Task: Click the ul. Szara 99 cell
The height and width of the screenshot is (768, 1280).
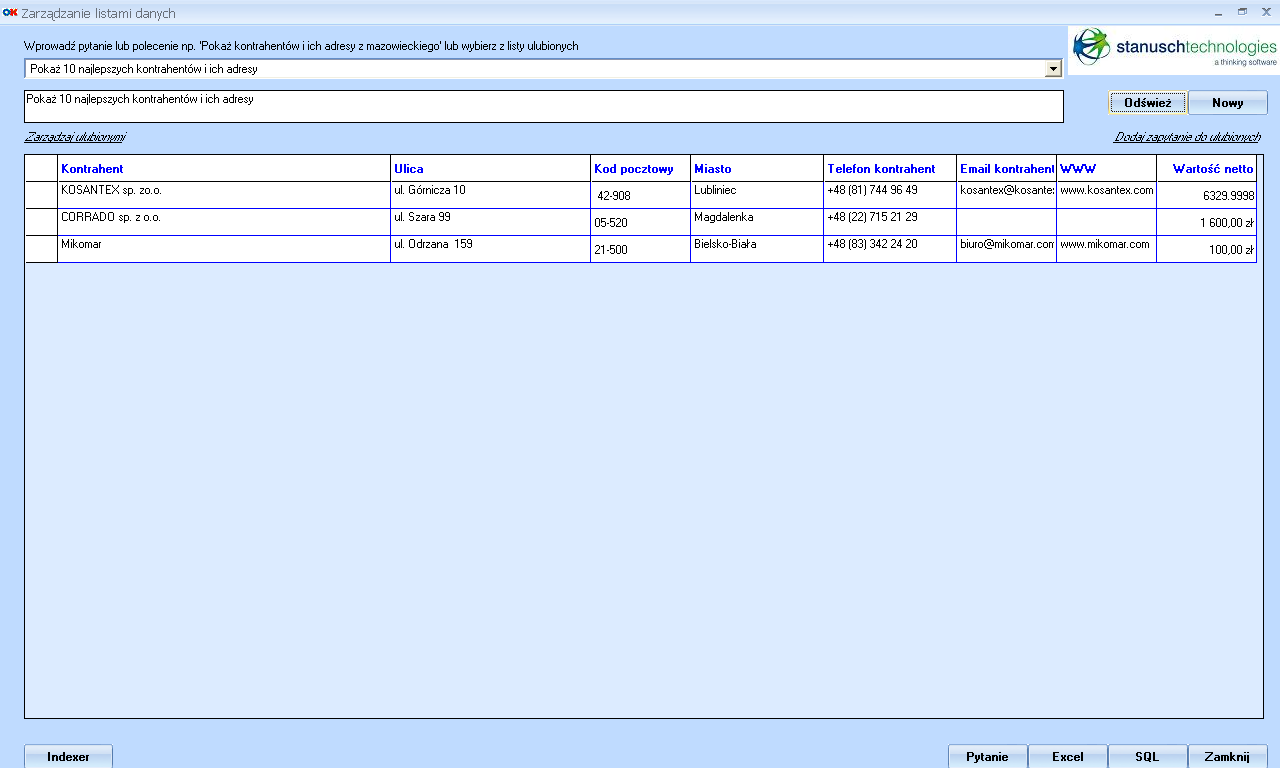Action: 491,222
